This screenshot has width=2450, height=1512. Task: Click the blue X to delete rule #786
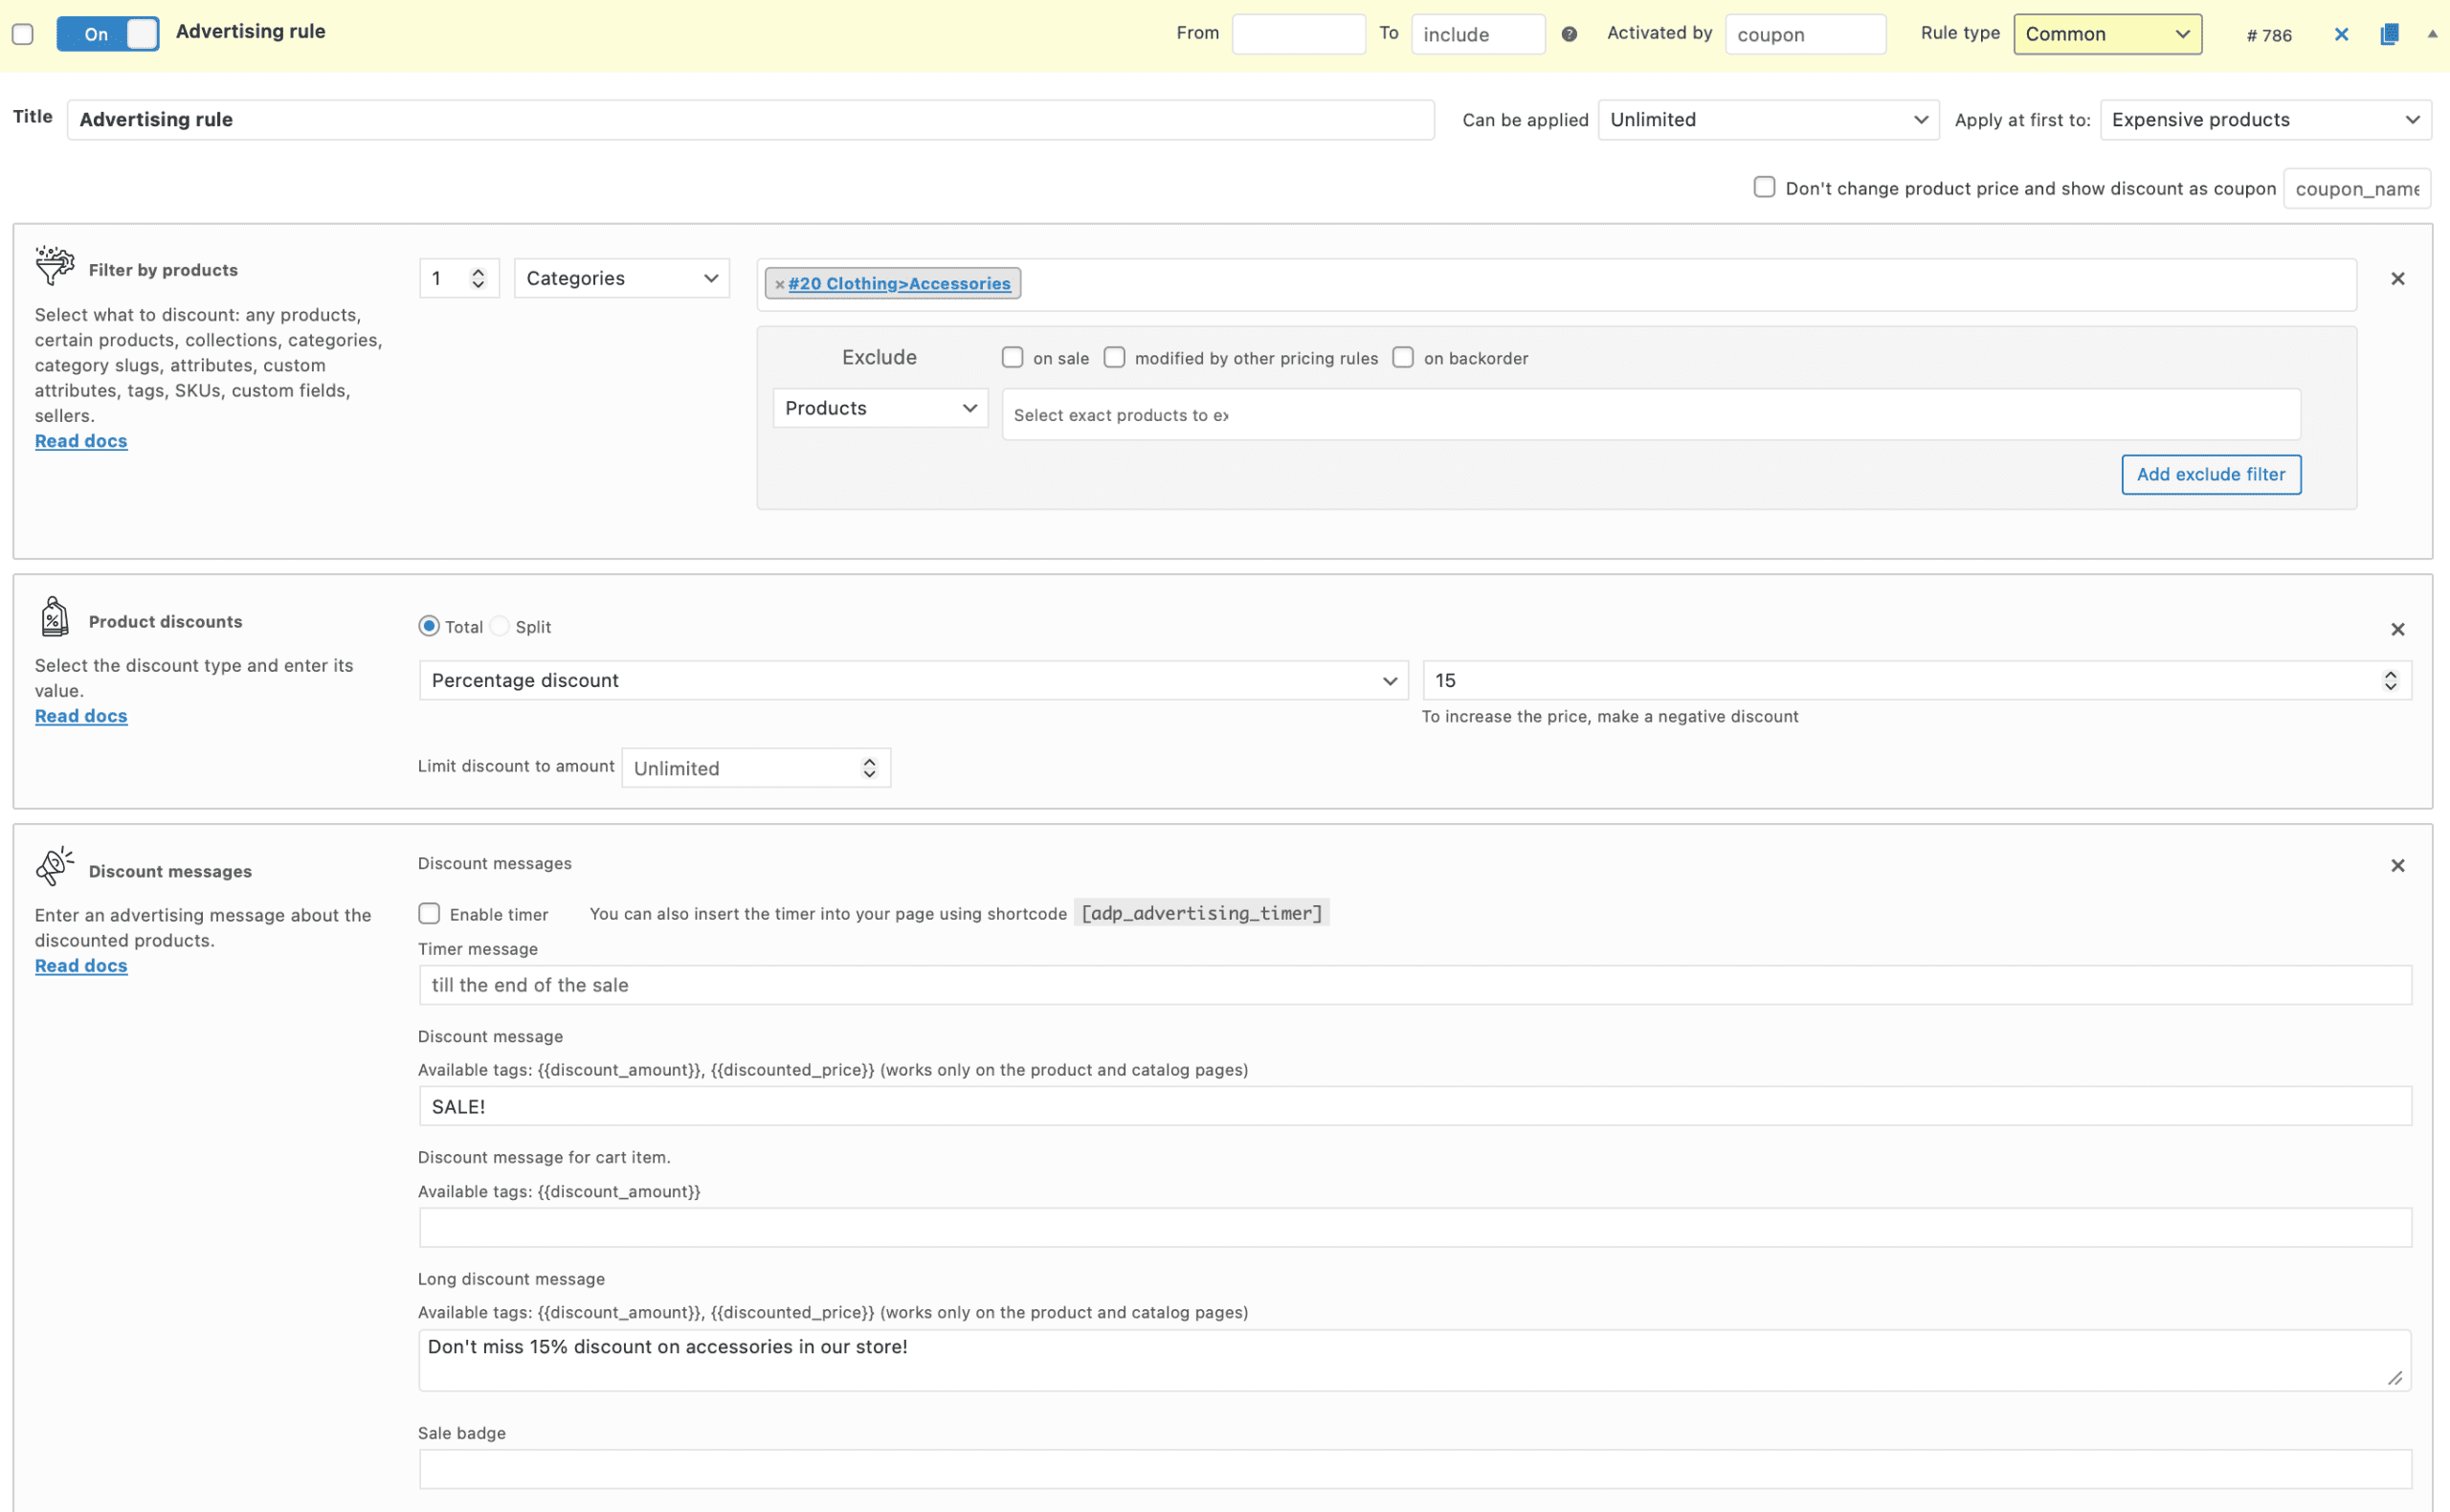(x=2340, y=35)
